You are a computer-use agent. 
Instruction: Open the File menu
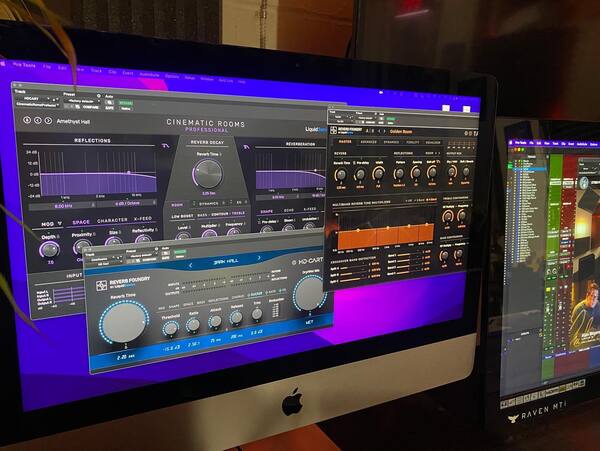point(47,67)
